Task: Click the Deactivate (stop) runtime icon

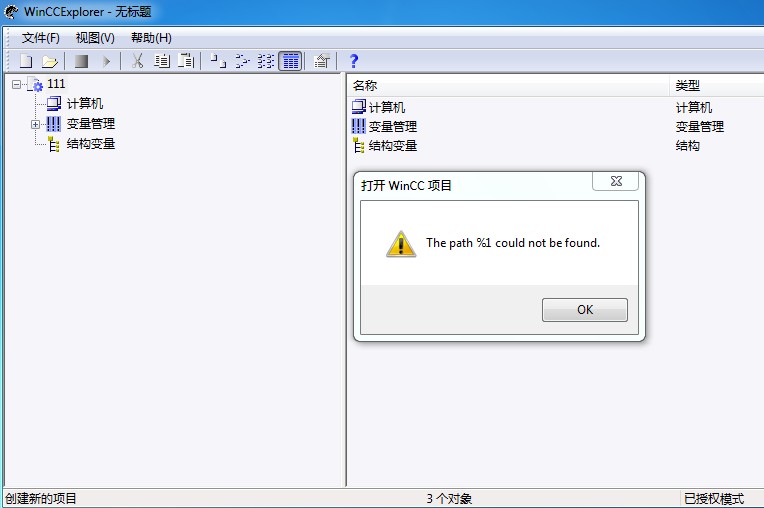Action: click(81, 61)
